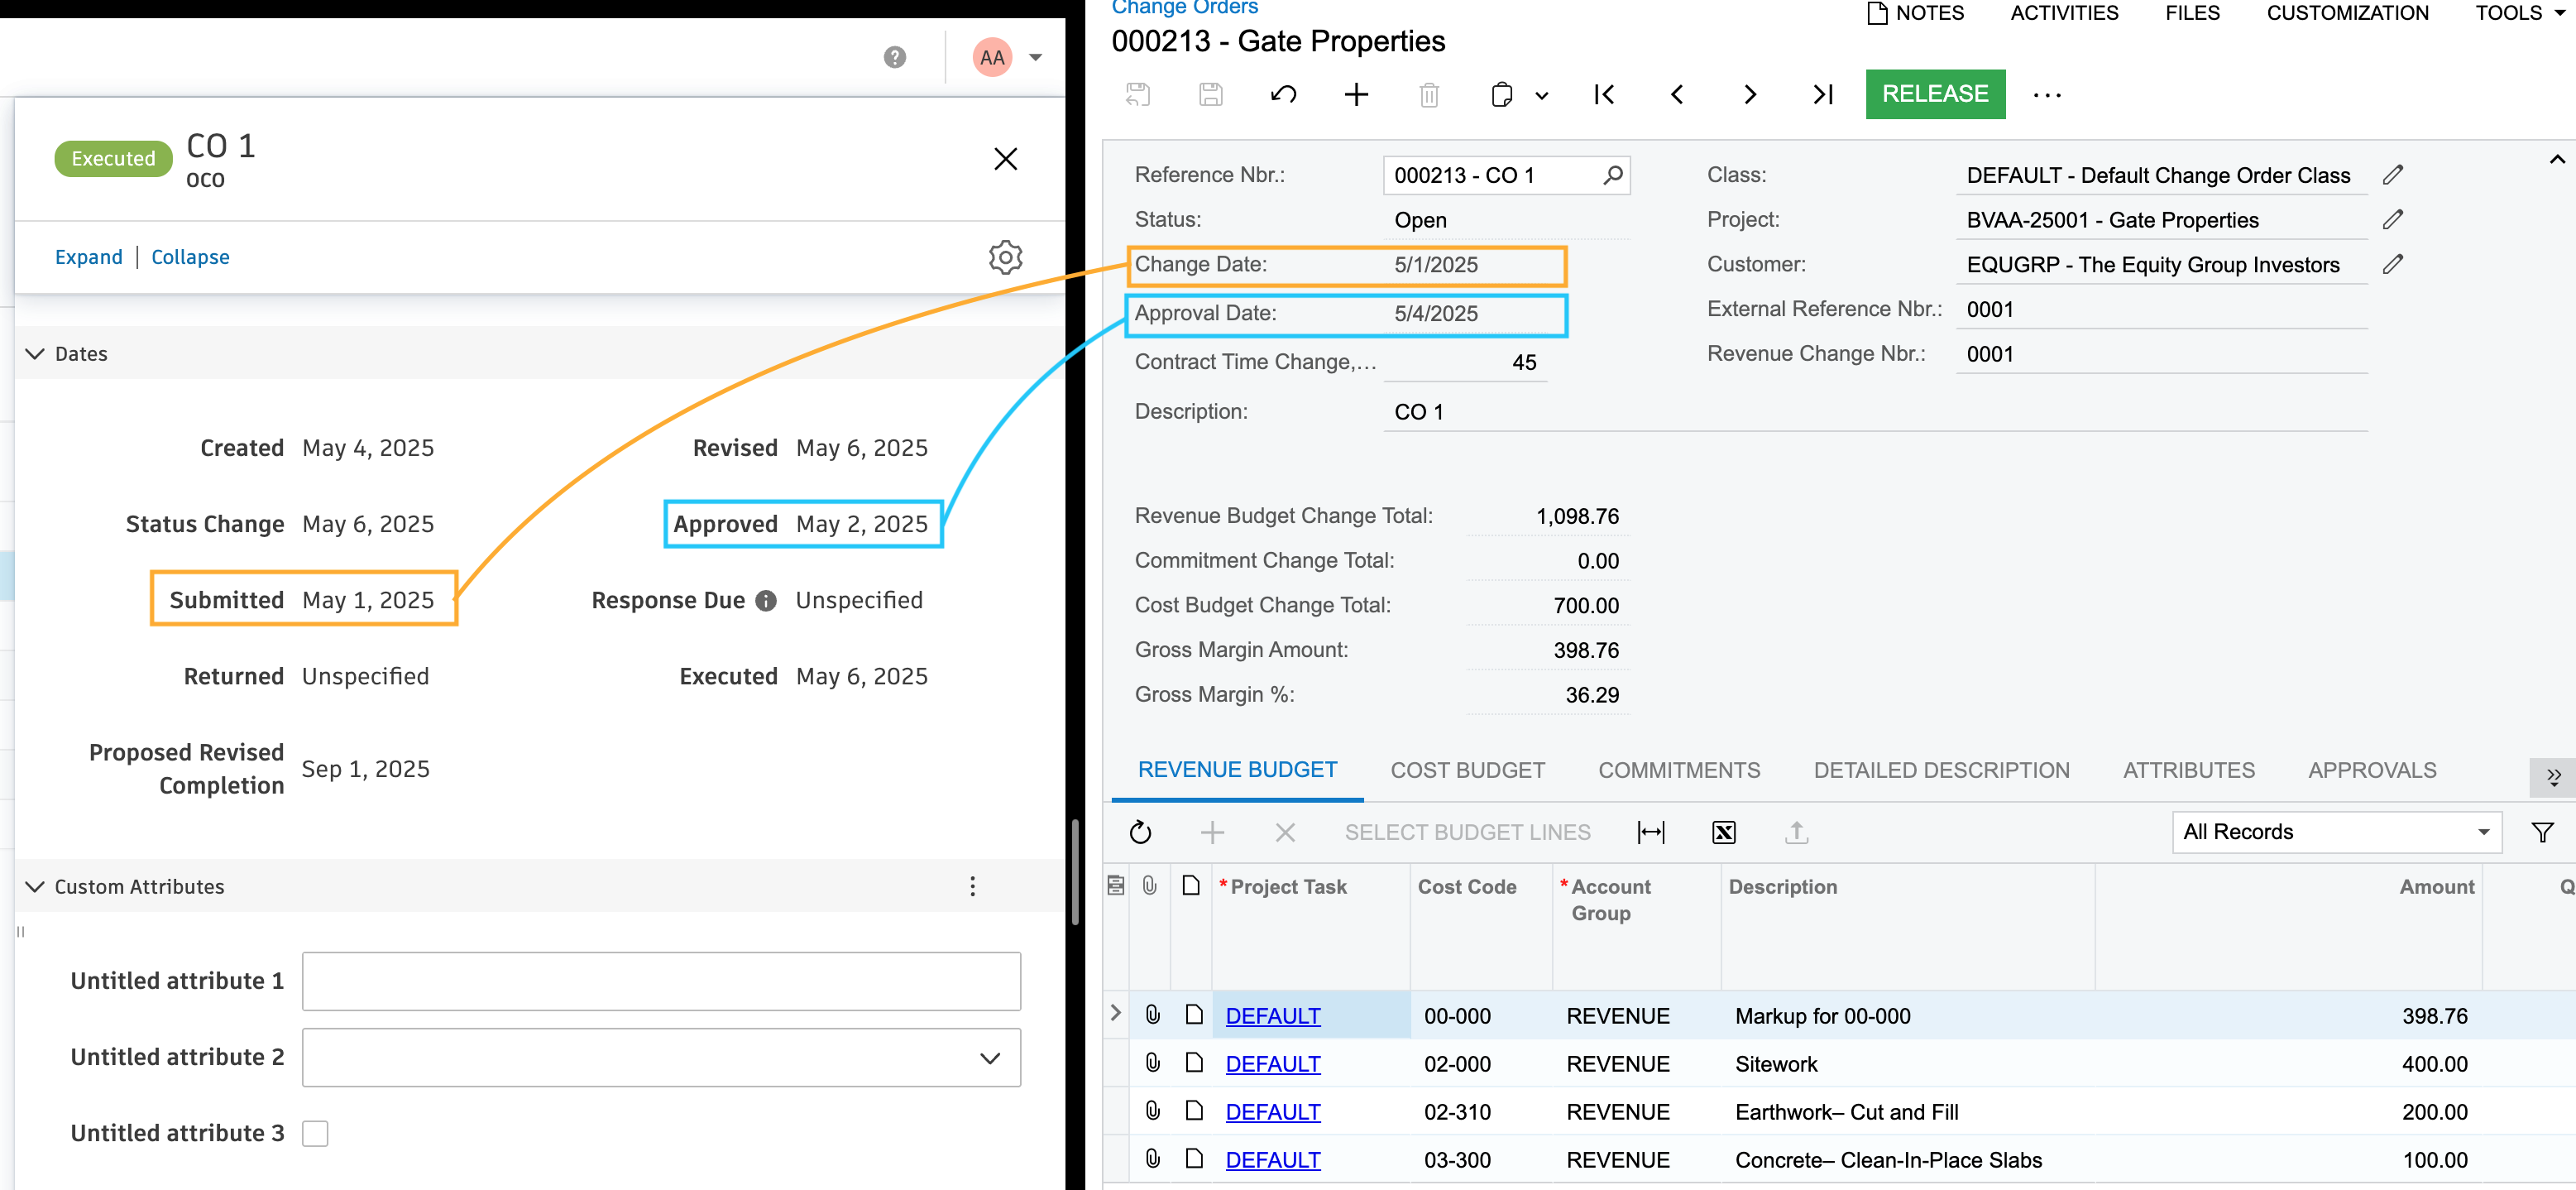Click the undo icon in toolbar

coord(1283,95)
